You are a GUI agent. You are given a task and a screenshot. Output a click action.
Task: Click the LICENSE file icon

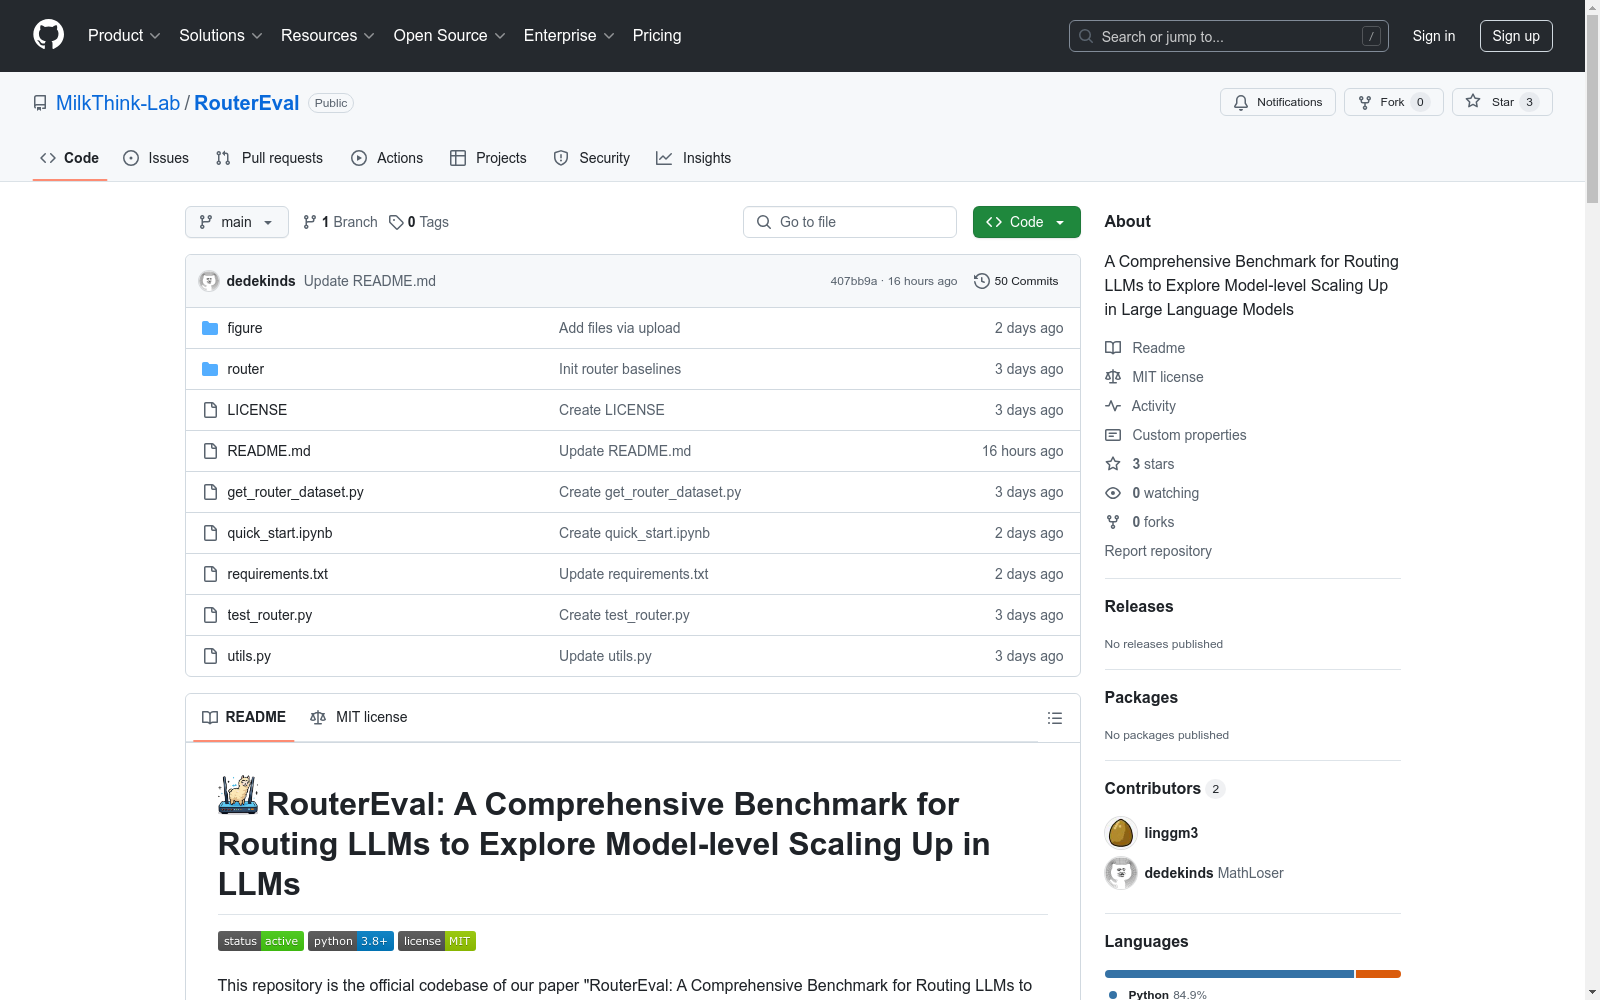tap(210, 410)
